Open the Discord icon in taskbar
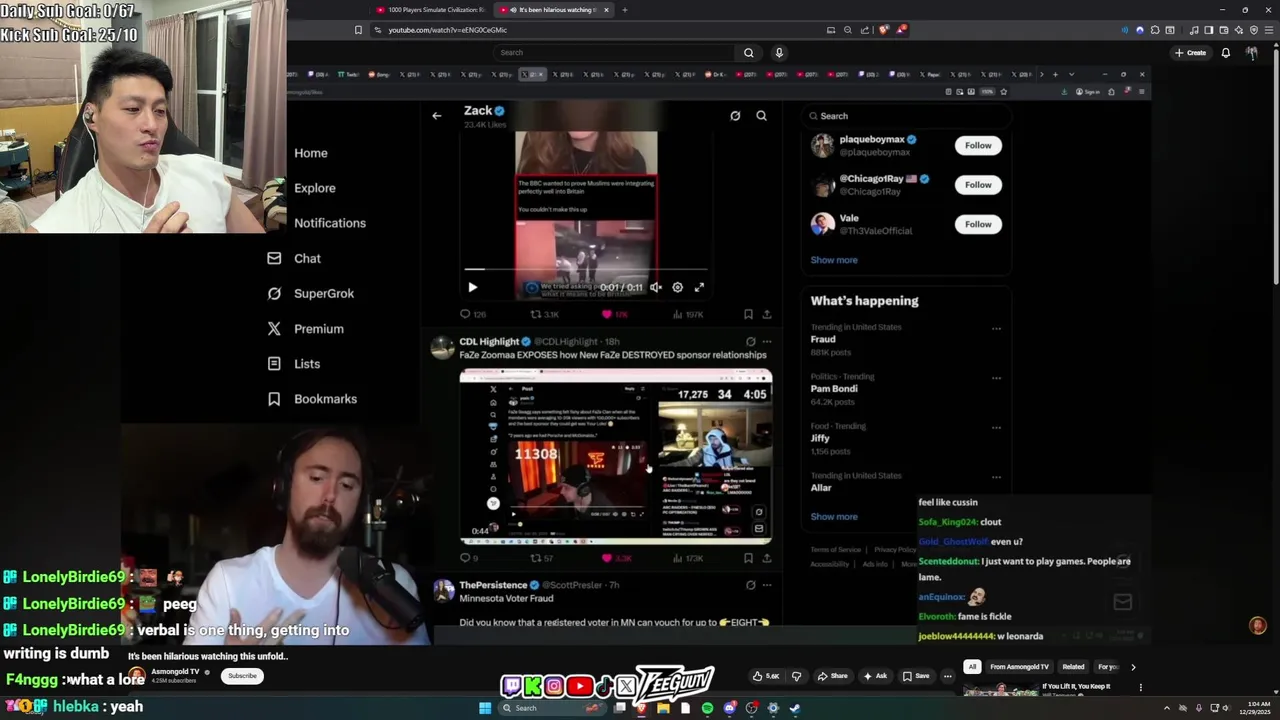Image resolution: width=1280 pixels, height=720 pixels. coord(729,708)
